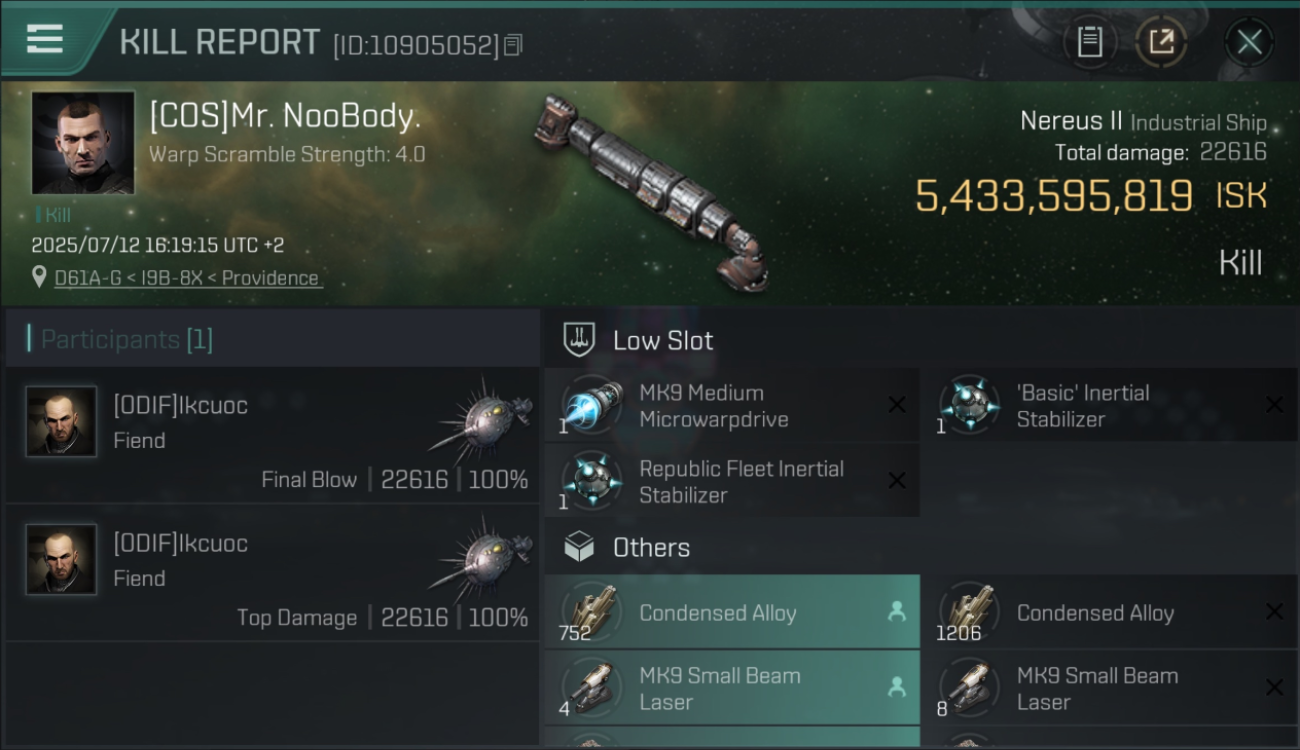Click the Others section header
1300x750 pixels.
coord(650,548)
